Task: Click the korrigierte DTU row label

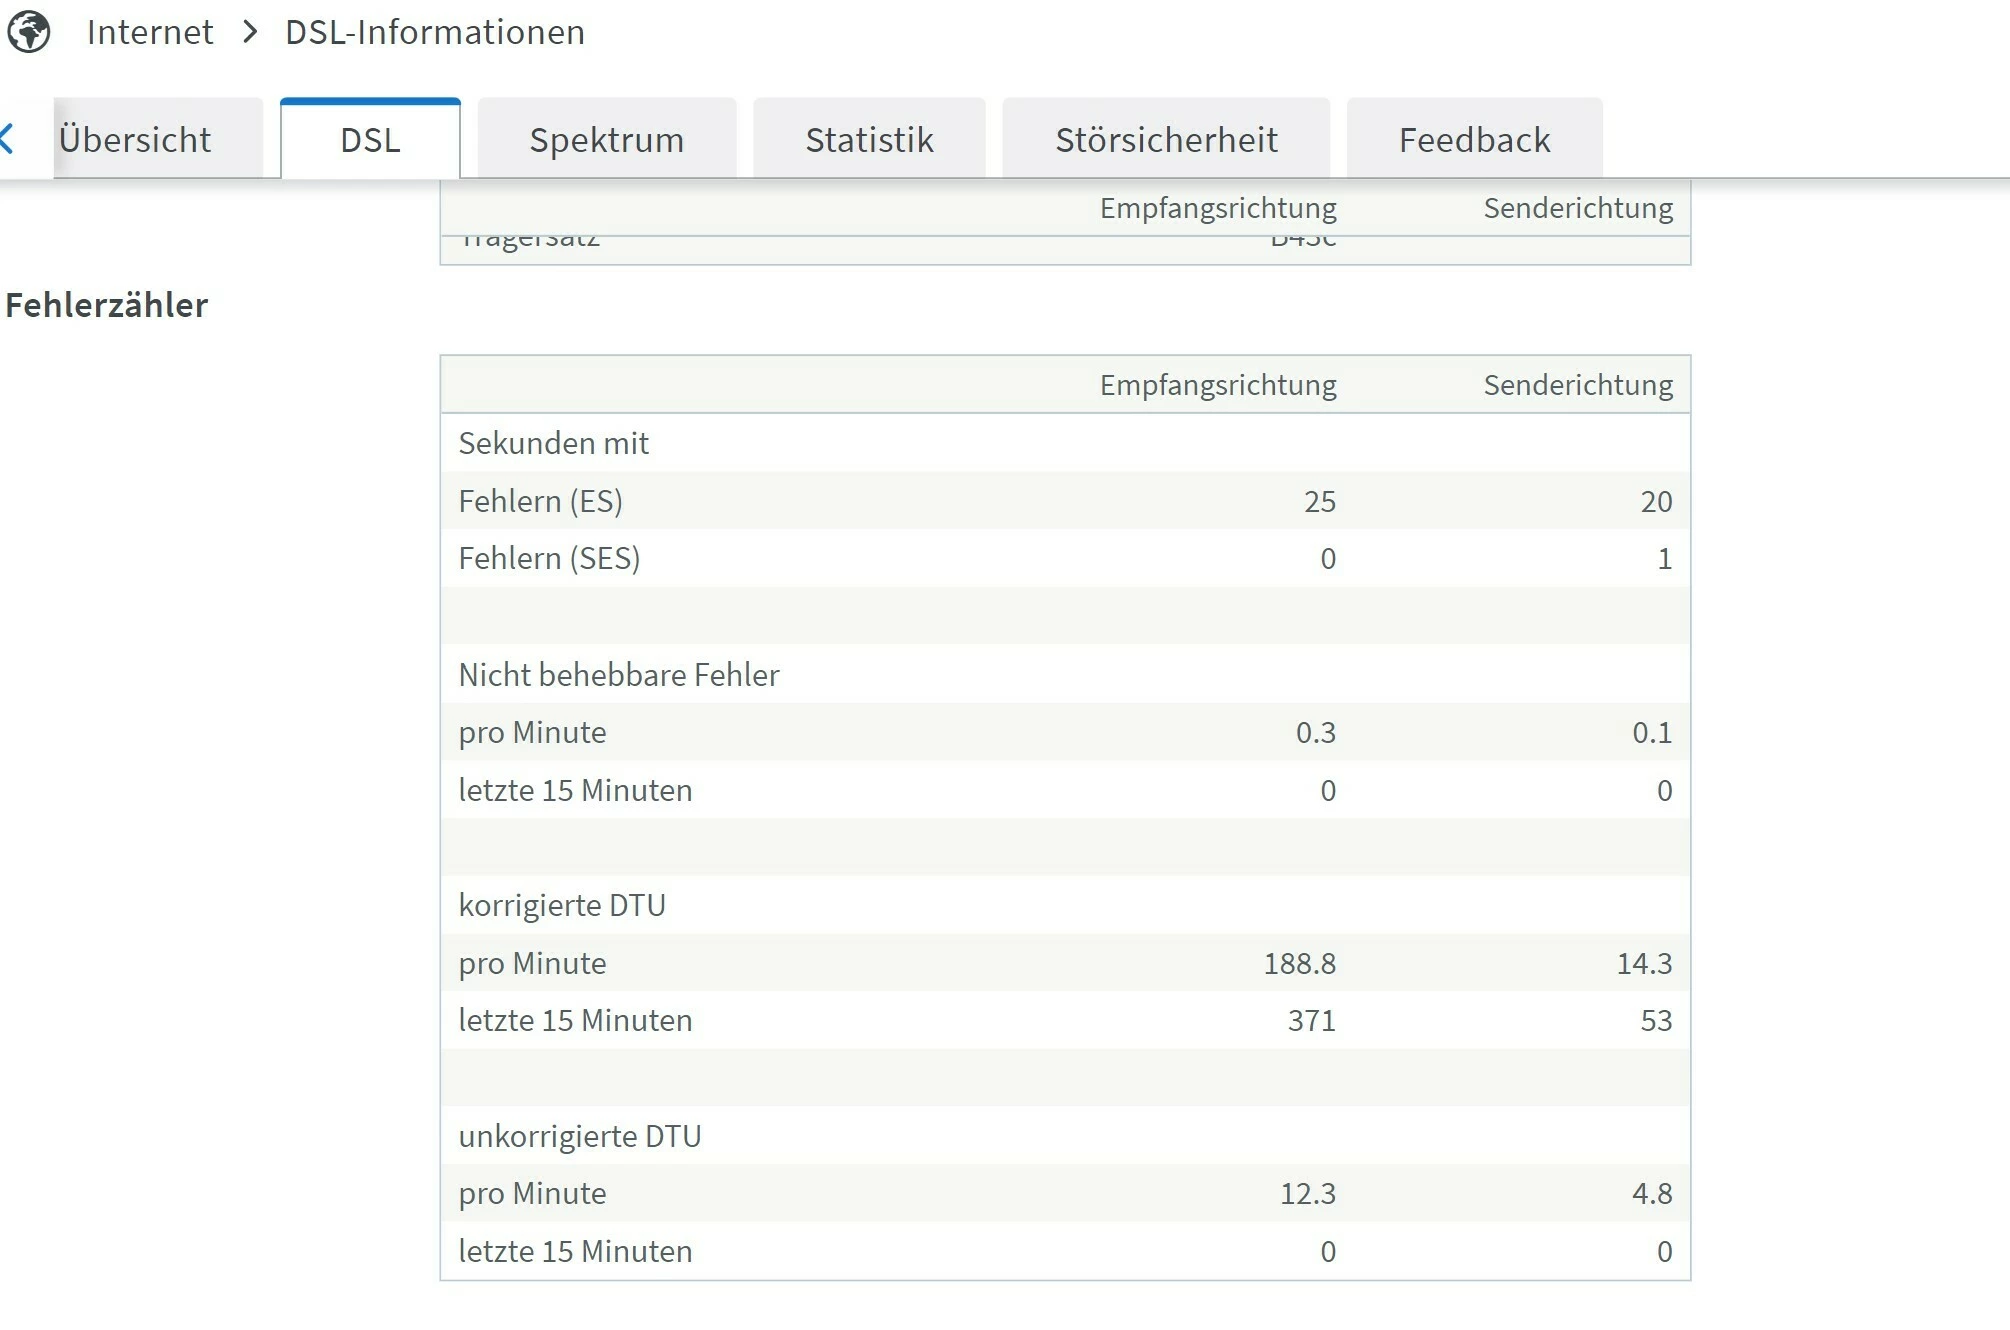Action: (x=562, y=905)
